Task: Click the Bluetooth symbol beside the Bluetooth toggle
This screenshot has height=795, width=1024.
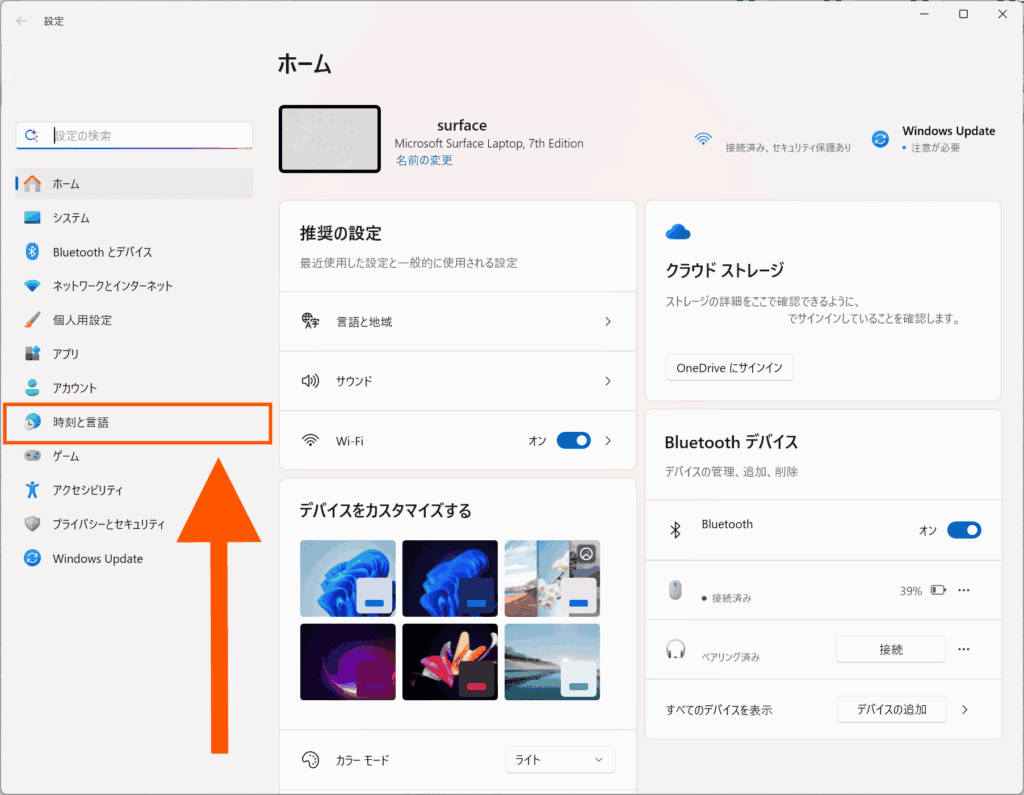Action: (x=675, y=530)
